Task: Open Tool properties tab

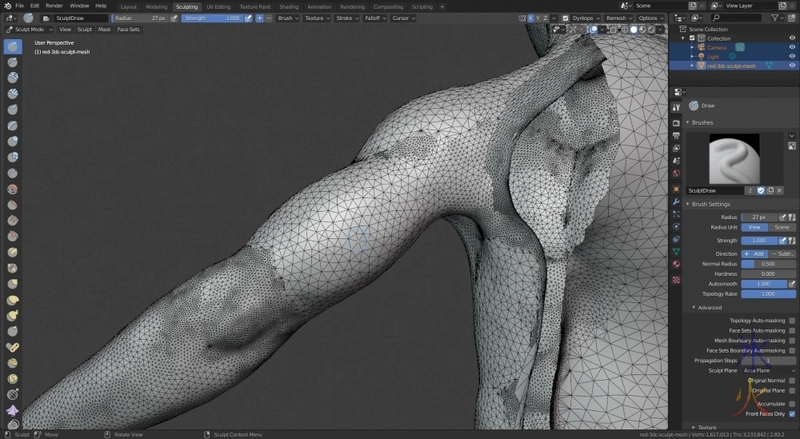Action: 676,107
